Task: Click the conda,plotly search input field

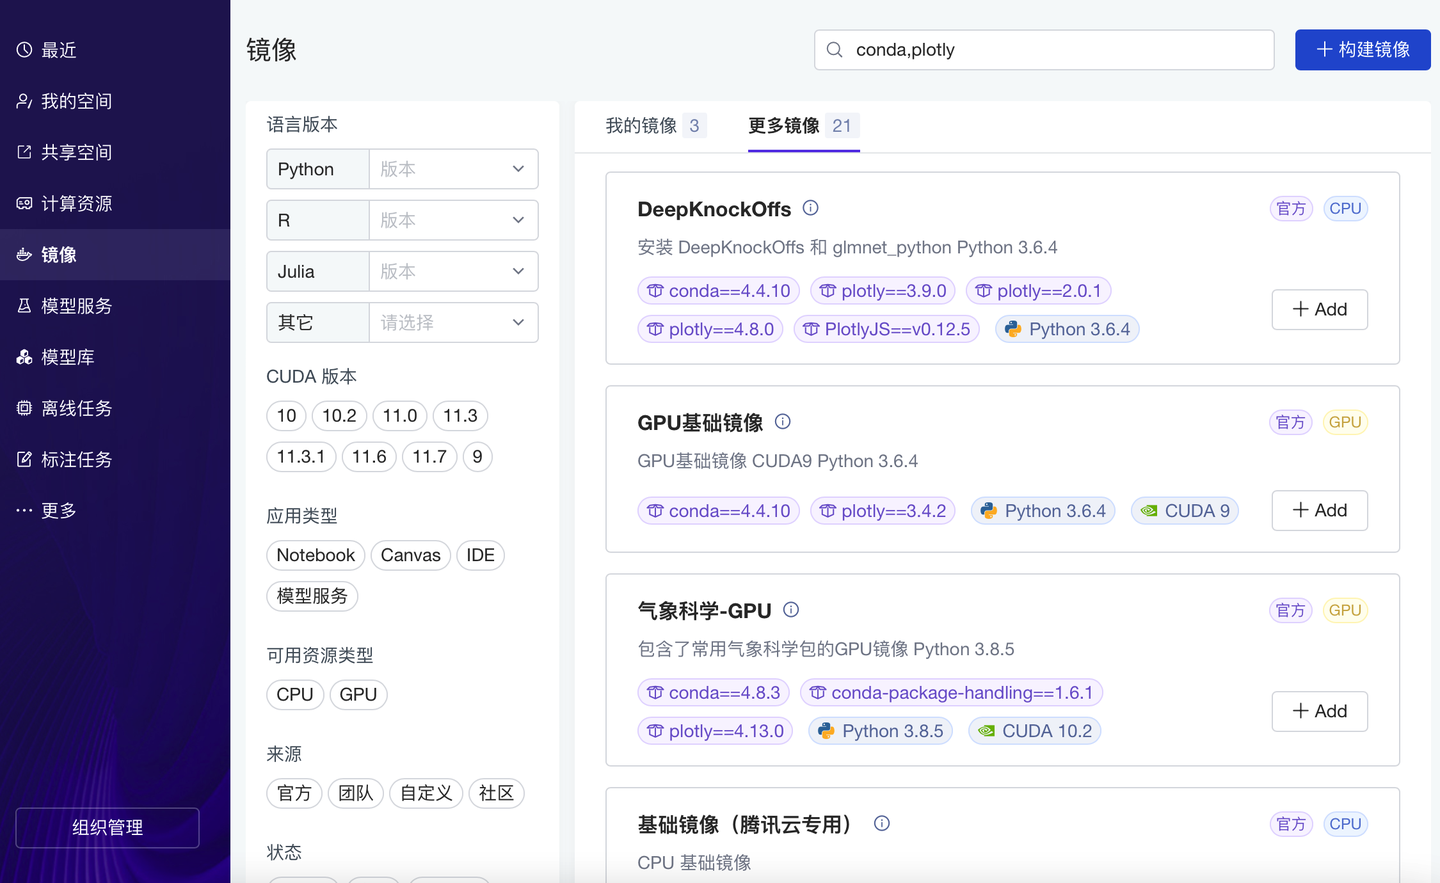Action: [x=1044, y=50]
